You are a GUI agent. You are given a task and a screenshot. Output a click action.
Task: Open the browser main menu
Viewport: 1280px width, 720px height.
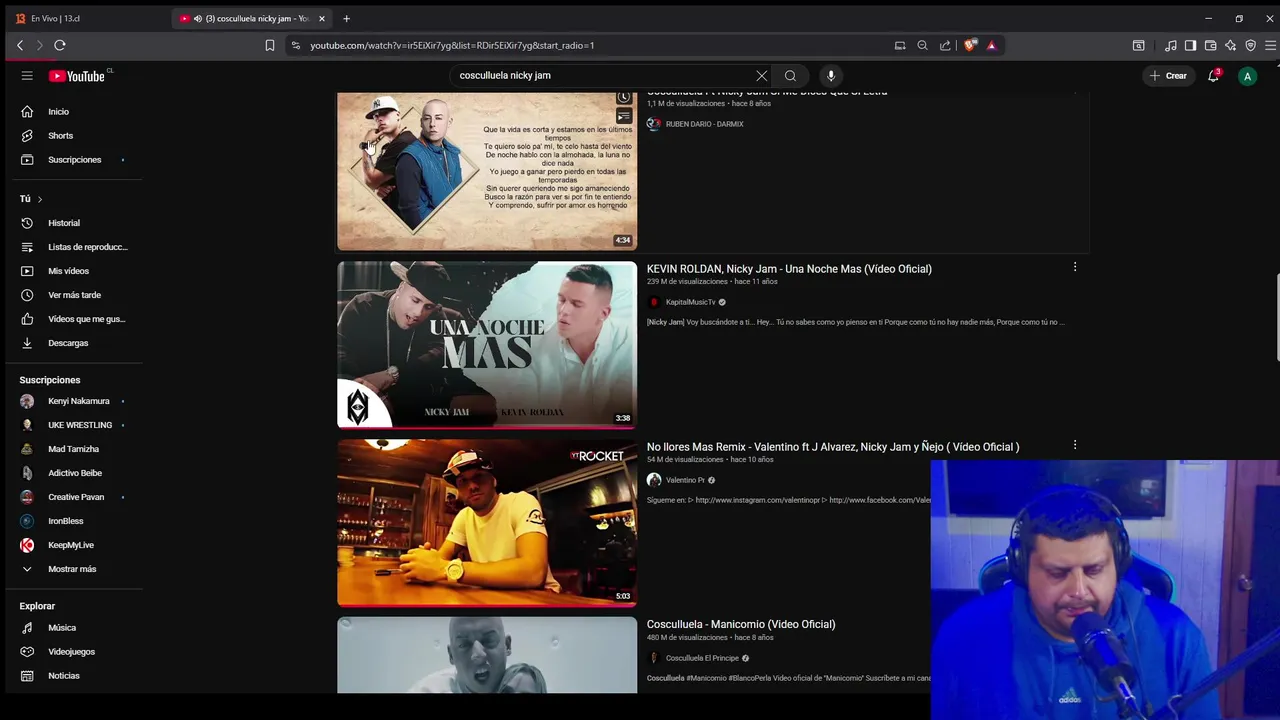coord(1271,45)
